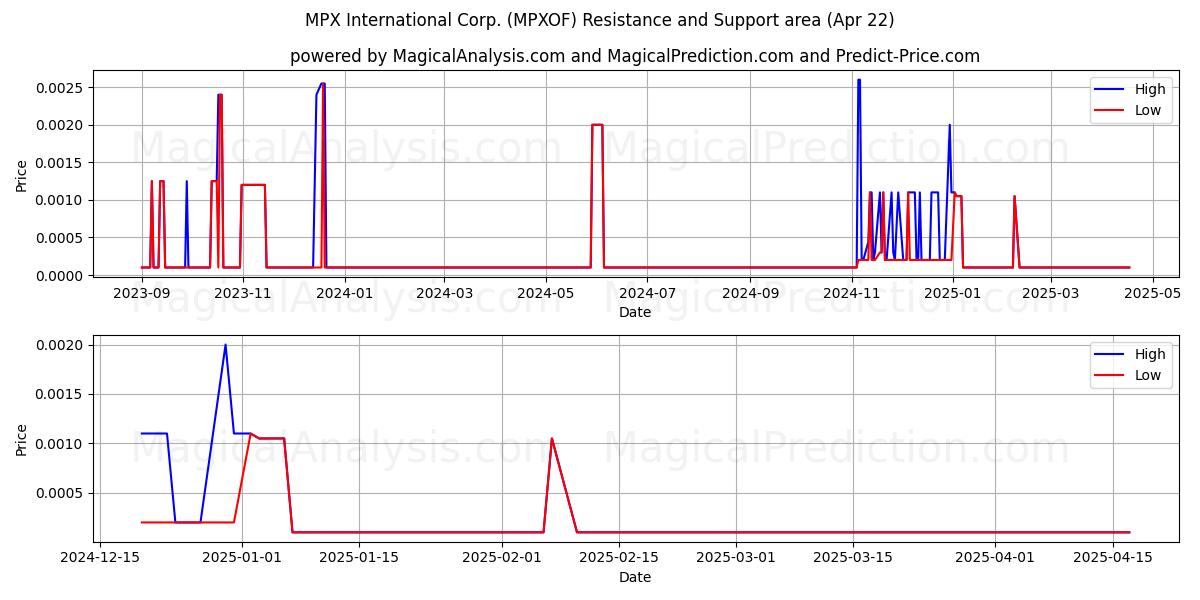Click the 2024-07 tick label
The width and height of the screenshot is (1200, 600).
tap(647, 293)
